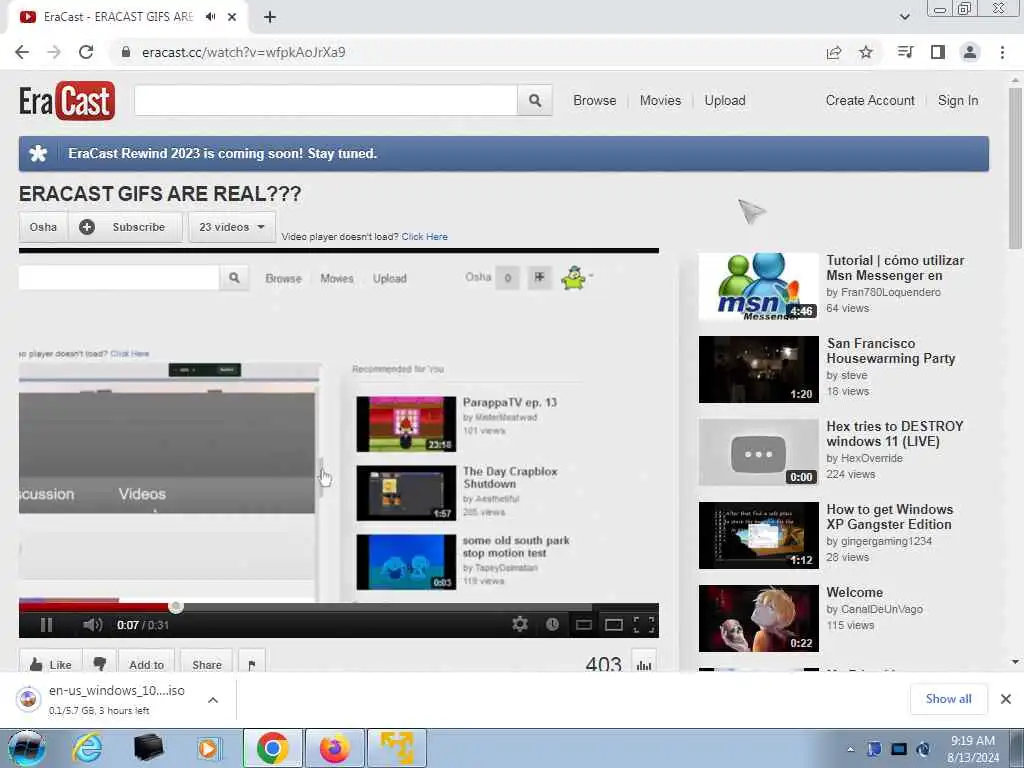Viewport: 1024px width, 768px height.
Task: Open the video statistics bar-chart icon
Action: [644, 664]
